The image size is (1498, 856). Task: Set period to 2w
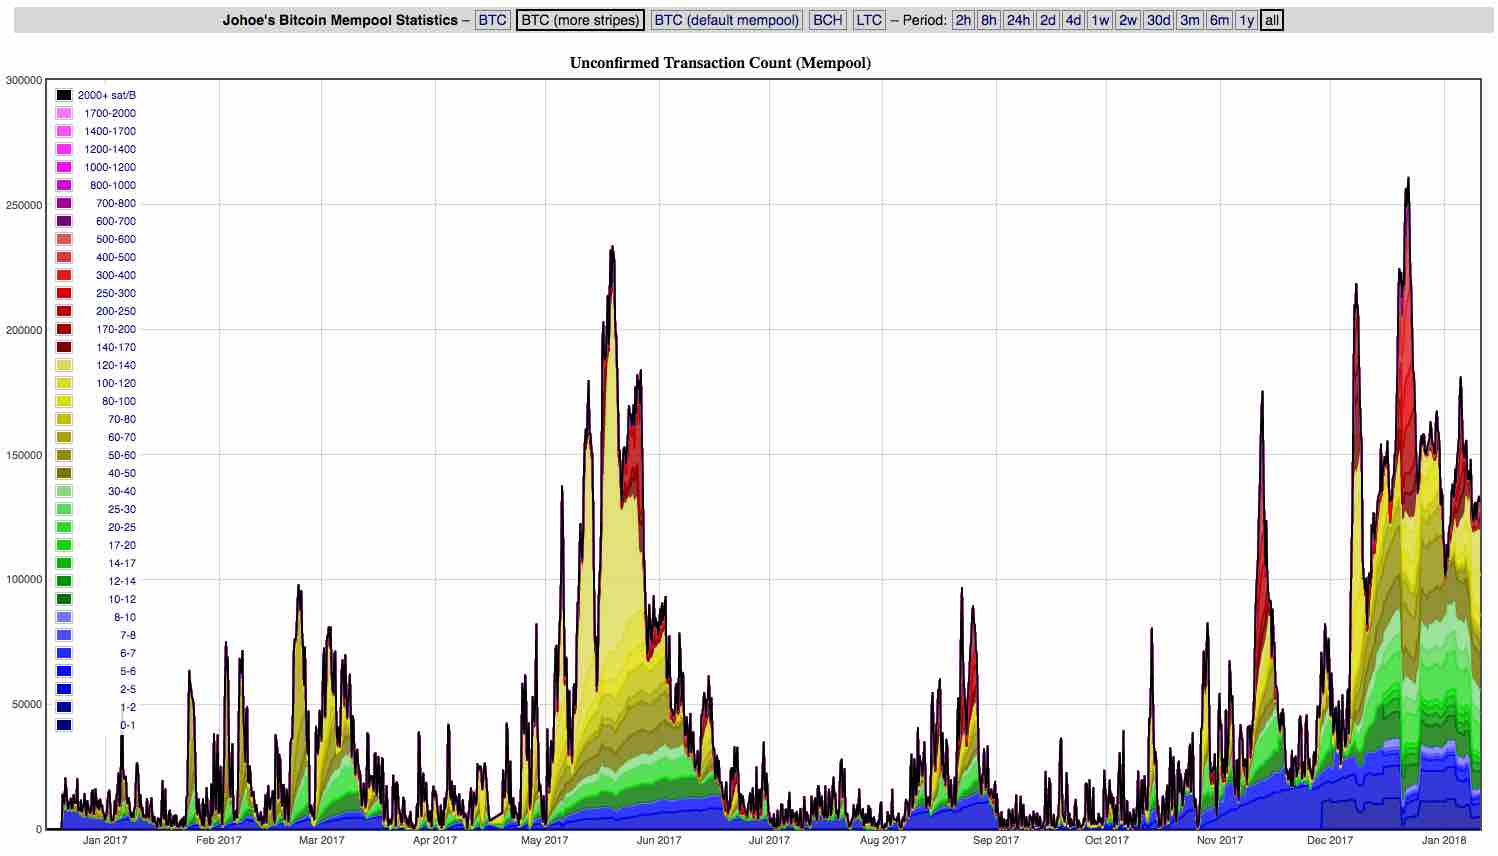tap(1128, 20)
